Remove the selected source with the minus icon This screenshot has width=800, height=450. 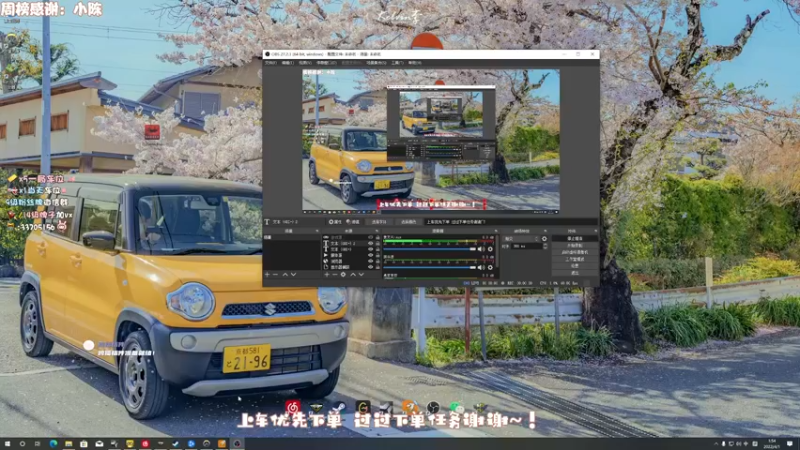click(335, 274)
